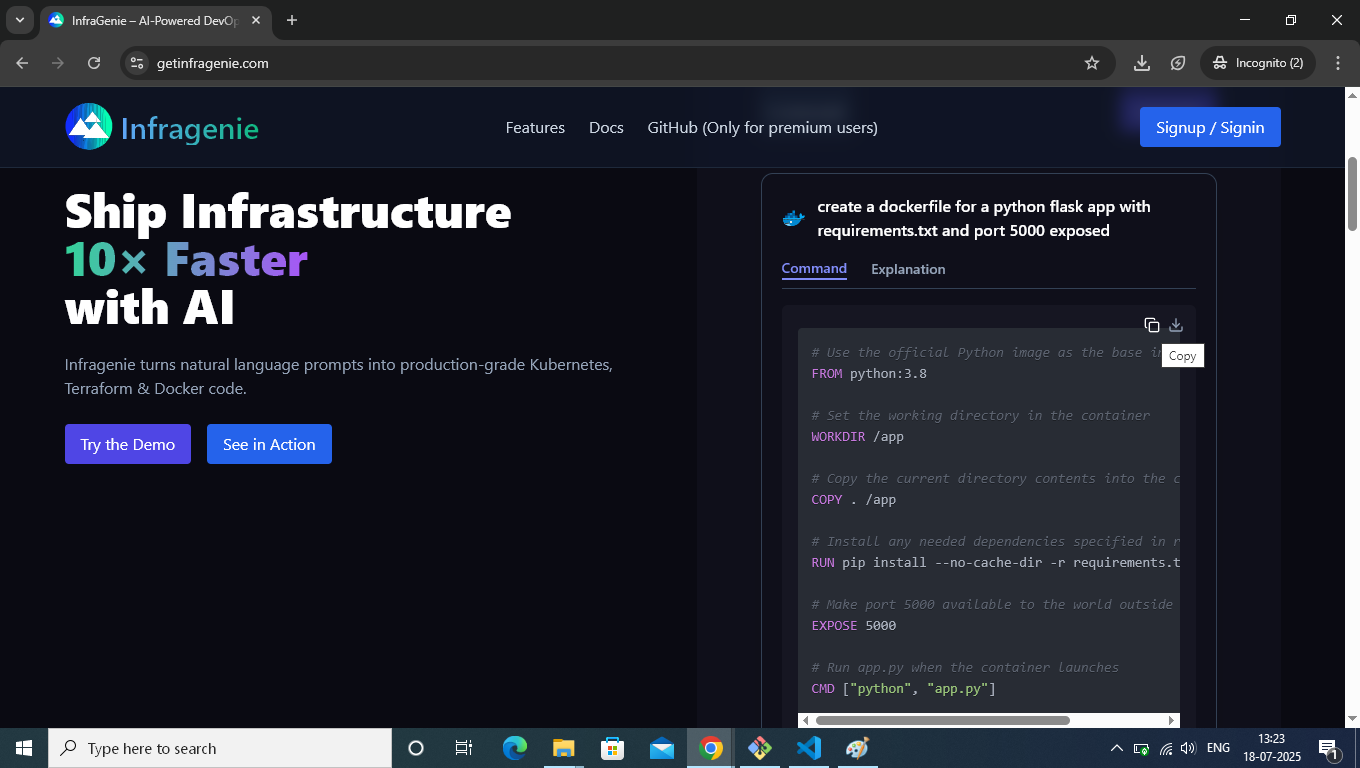
Task: Click the page vertical scrollbar thumb
Action: (x=1352, y=195)
